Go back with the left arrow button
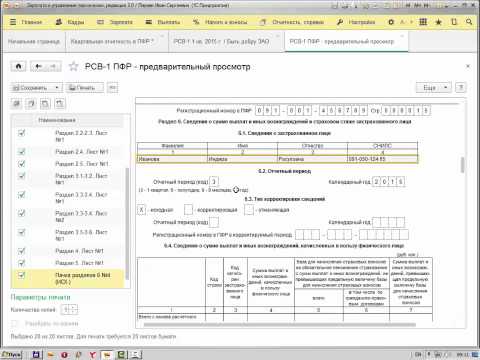Viewport: 480px width, 360px height. 38,67
